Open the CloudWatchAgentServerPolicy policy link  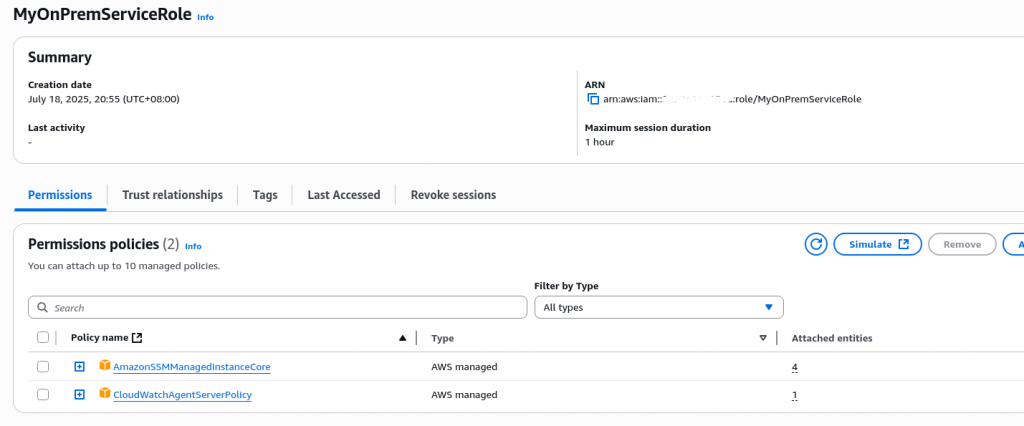pyautogui.click(x=183, y=395)
